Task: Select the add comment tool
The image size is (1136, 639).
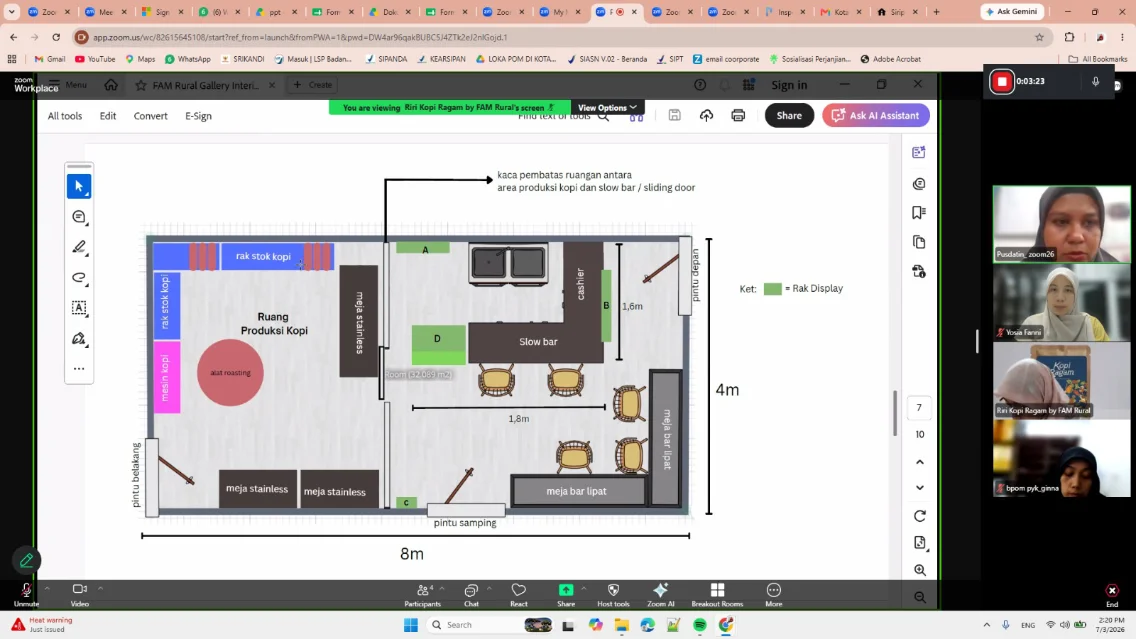Action: tap(79, 217)
